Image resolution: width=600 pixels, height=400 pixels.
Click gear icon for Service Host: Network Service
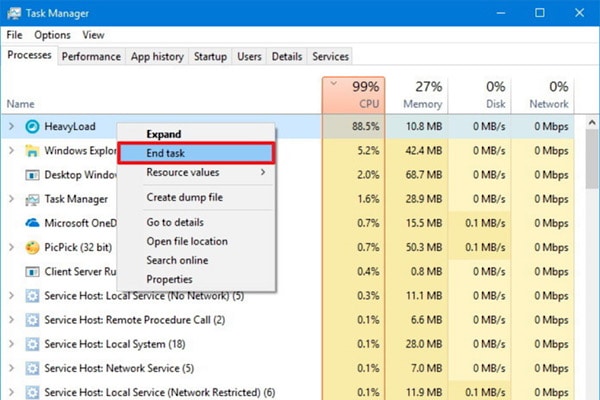tap(32, 368)
